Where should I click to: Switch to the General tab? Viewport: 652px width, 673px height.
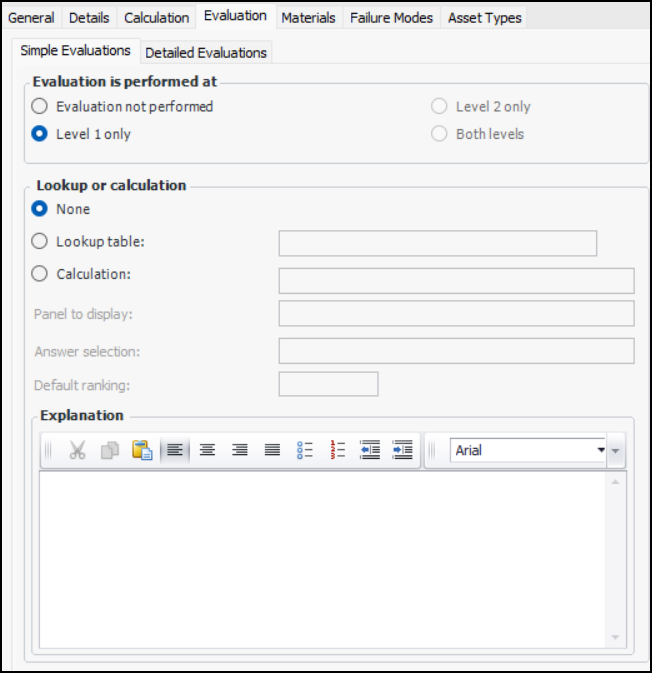pos(31,18)
